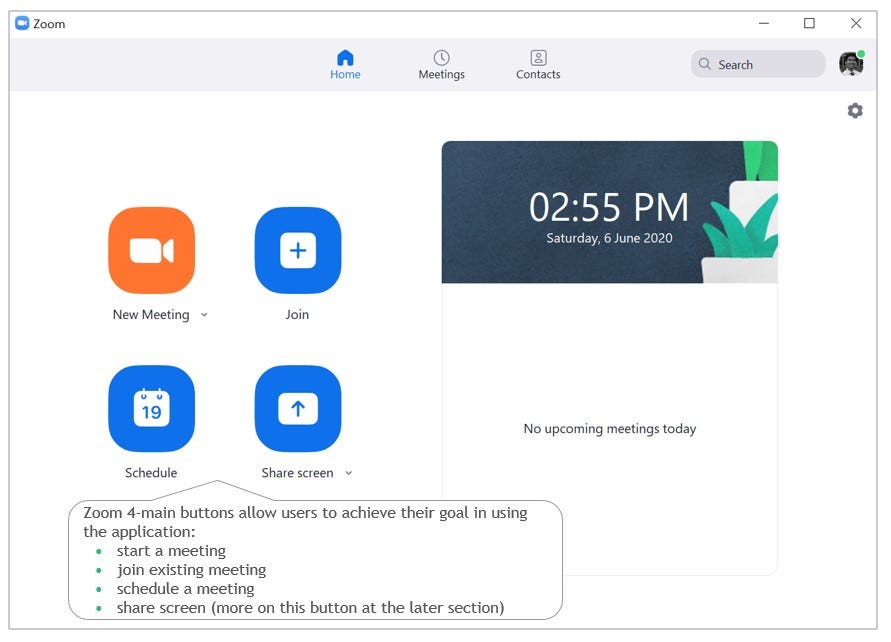Switch to the Meetings tab

(x=441, y=64)
